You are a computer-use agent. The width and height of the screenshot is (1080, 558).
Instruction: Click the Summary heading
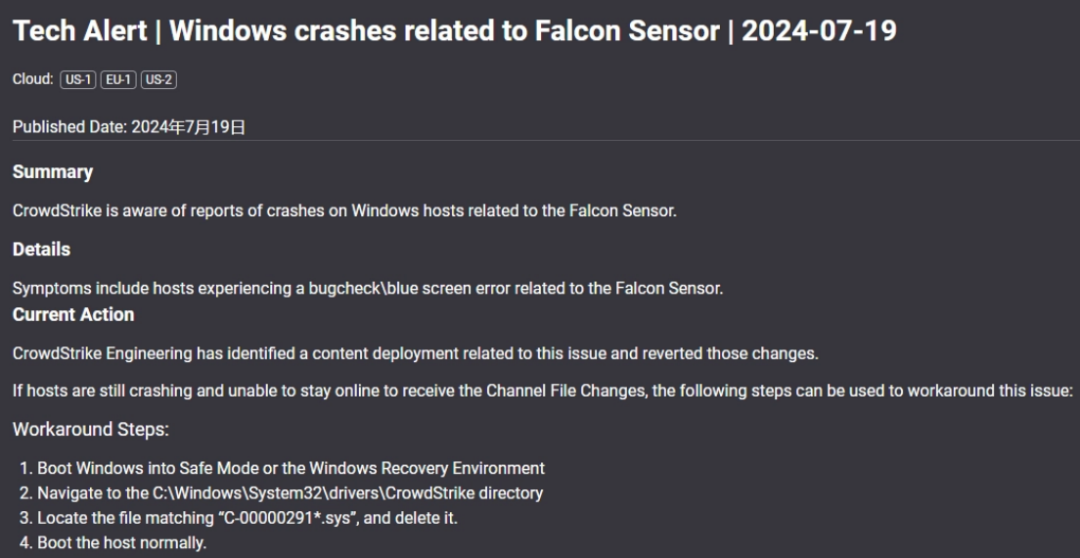pos(52,172)
